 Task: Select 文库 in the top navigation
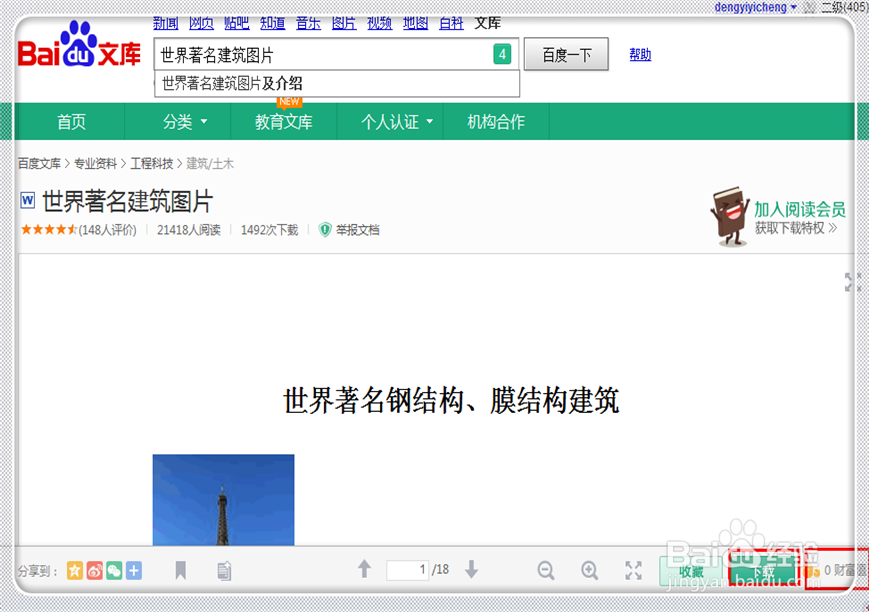[x=487, y=22]
